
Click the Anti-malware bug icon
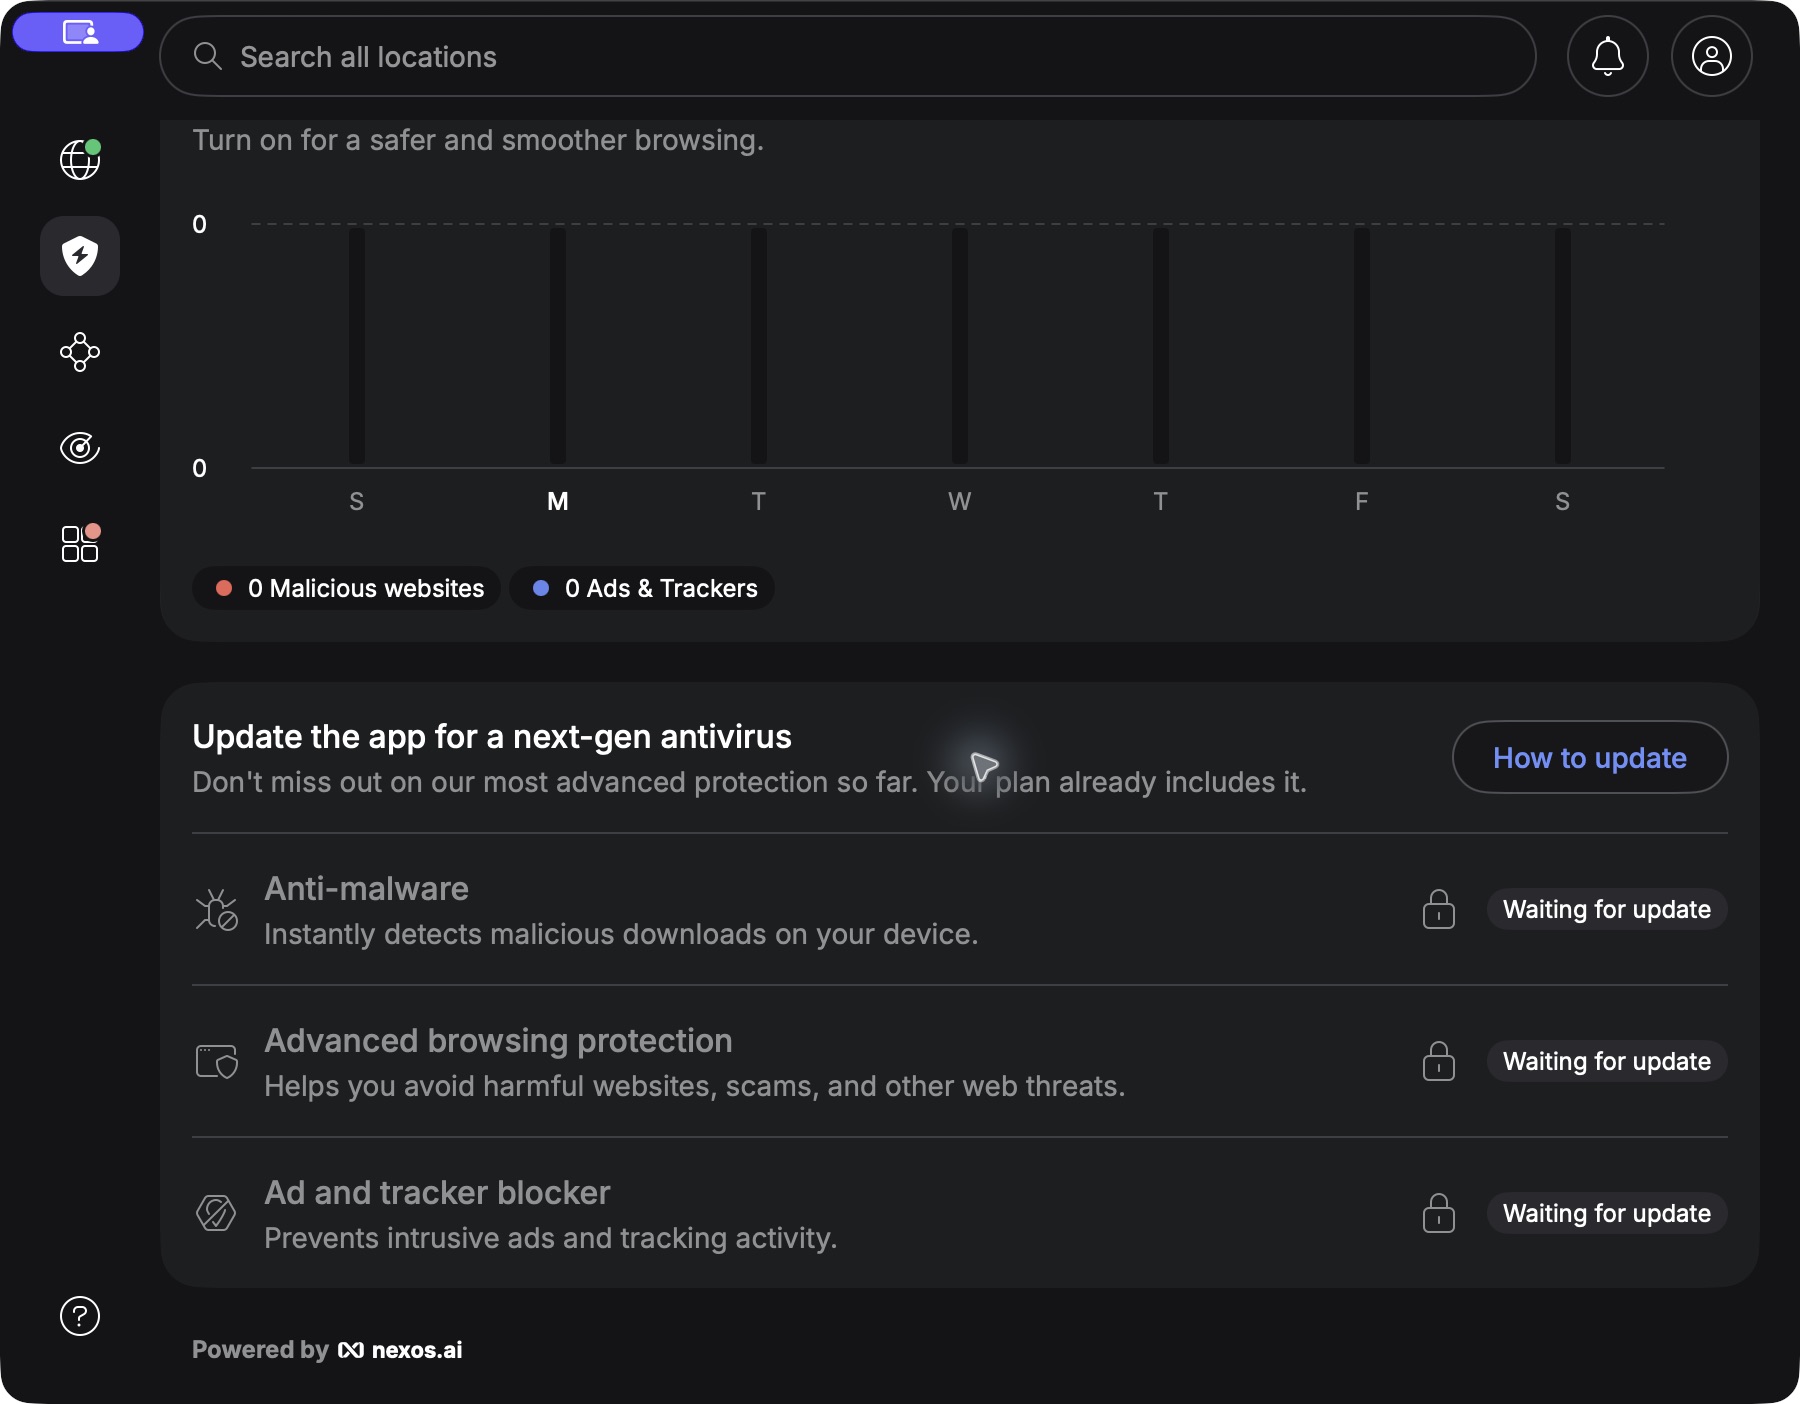[216, 910]
